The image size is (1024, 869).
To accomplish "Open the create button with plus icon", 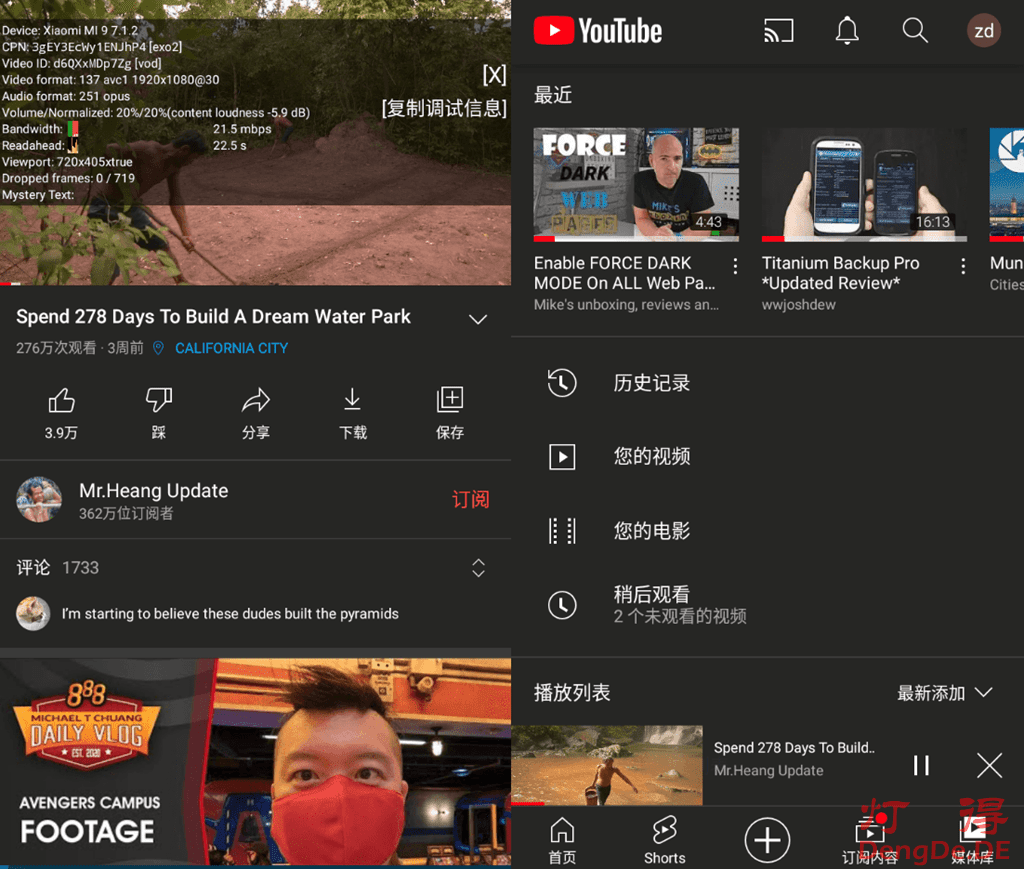I will [767, 840].
